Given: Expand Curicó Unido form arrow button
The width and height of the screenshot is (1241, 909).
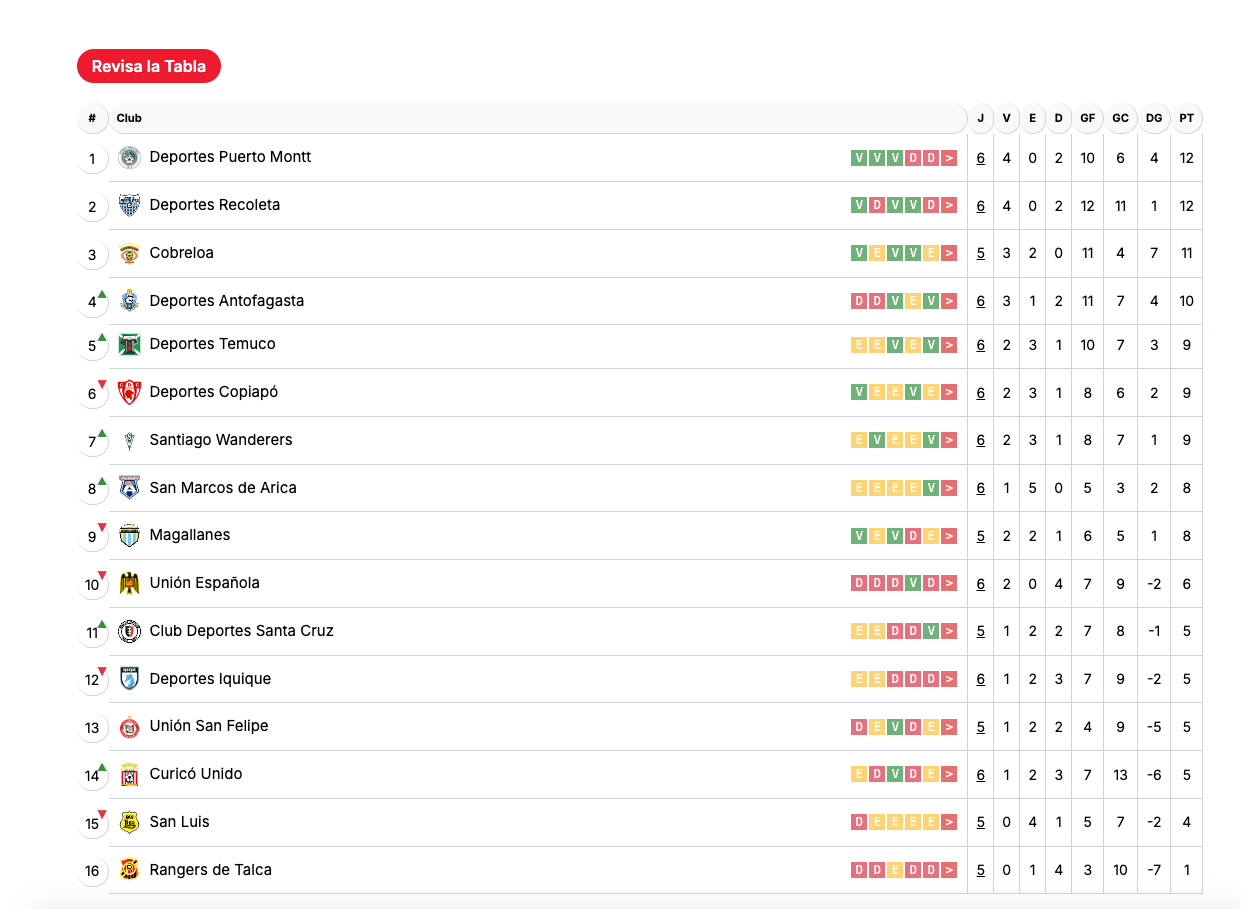Looking at the screenshot, I should 949,774.
